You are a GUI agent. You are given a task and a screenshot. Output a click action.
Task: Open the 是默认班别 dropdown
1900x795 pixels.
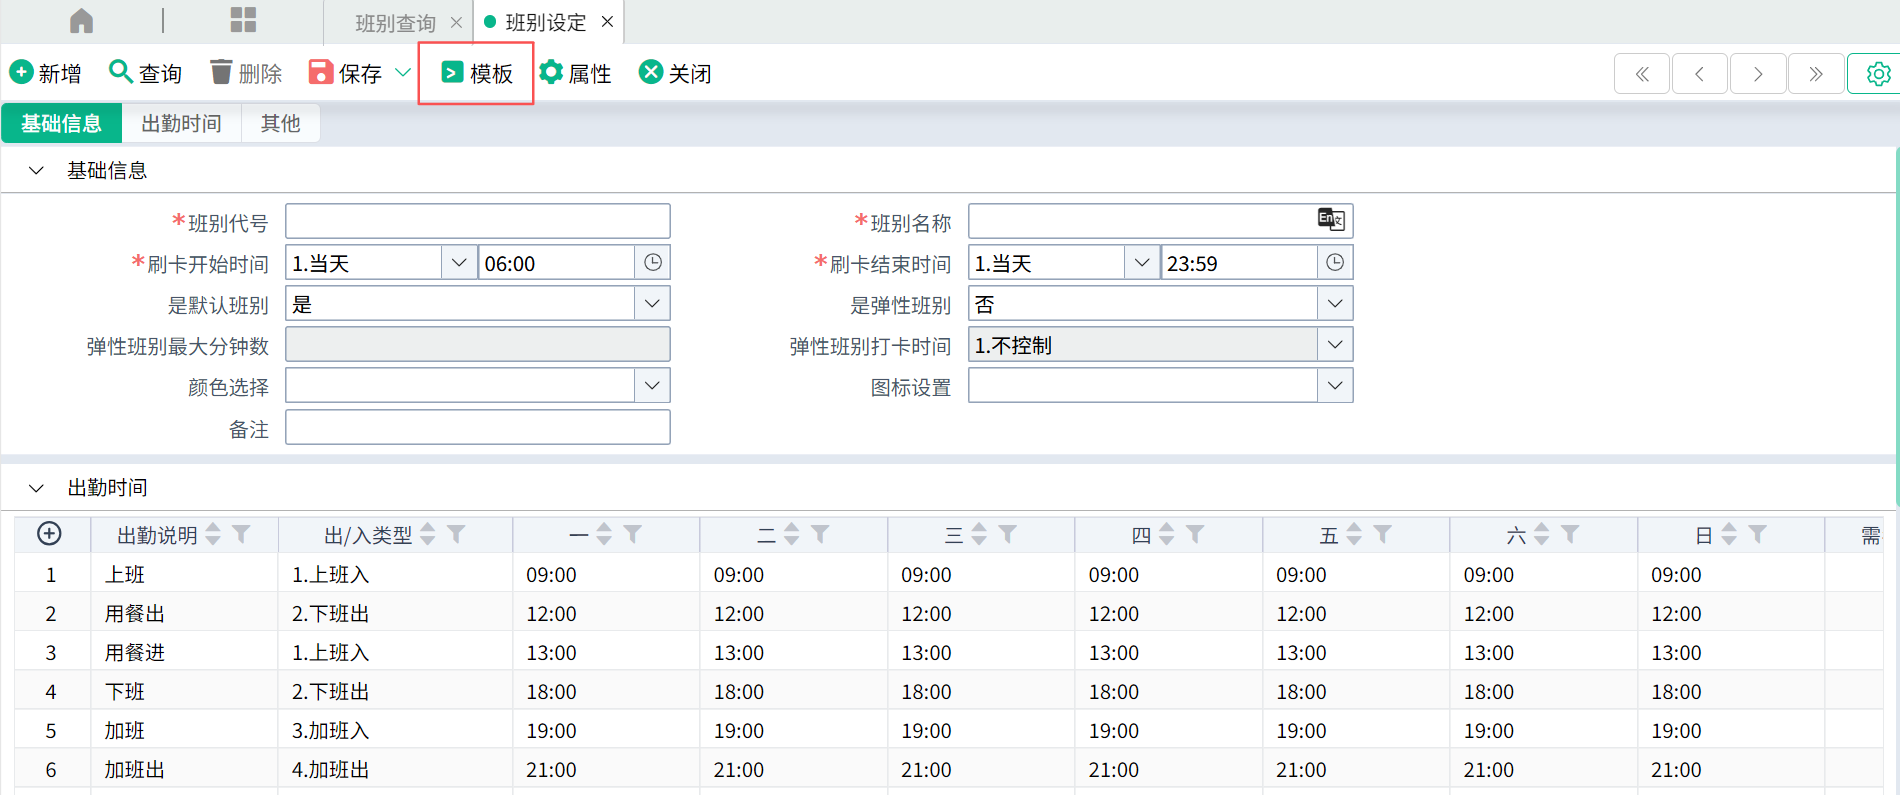point(652,304)
